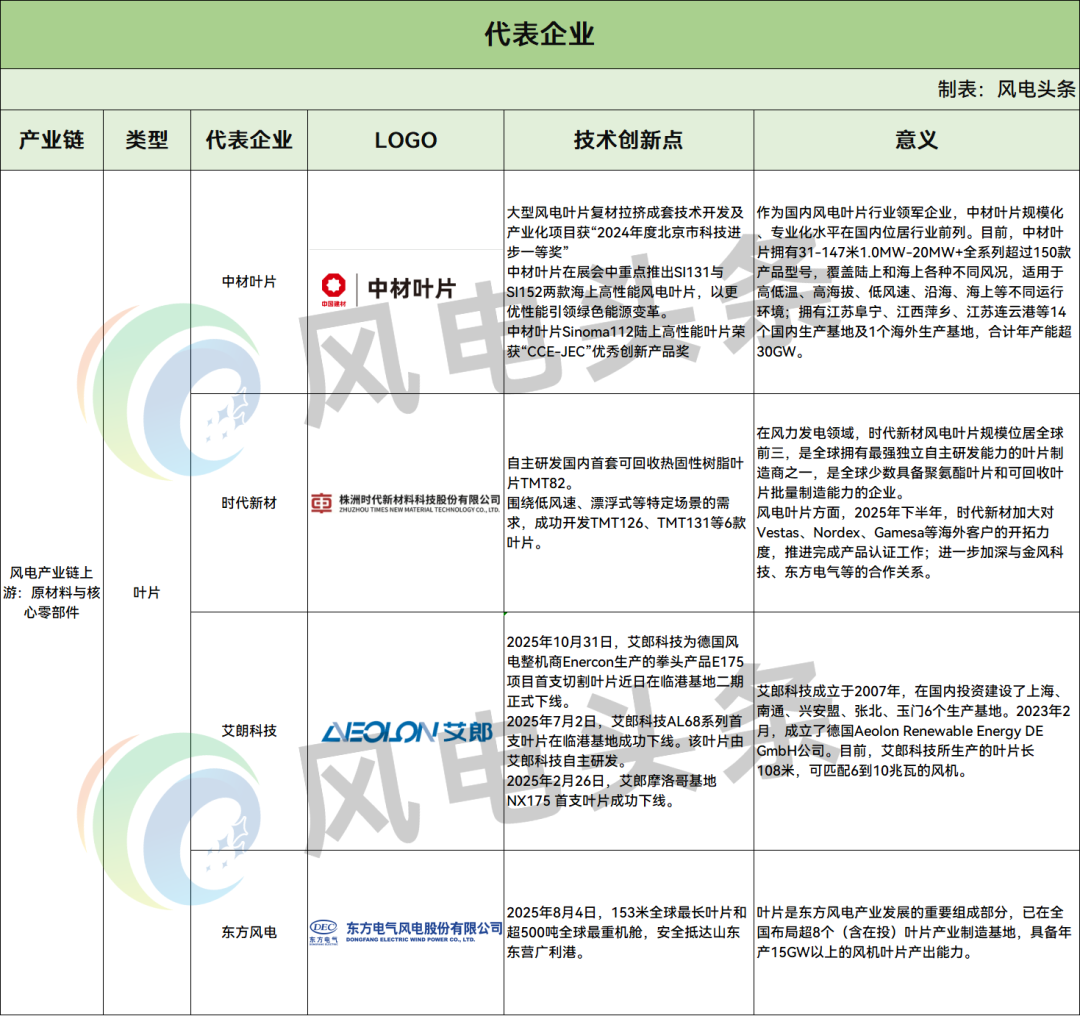The width and height of the screenshot is (1080, 1016).
Task: Select the 技术创新点 column header
Action: tap(628, 140)
